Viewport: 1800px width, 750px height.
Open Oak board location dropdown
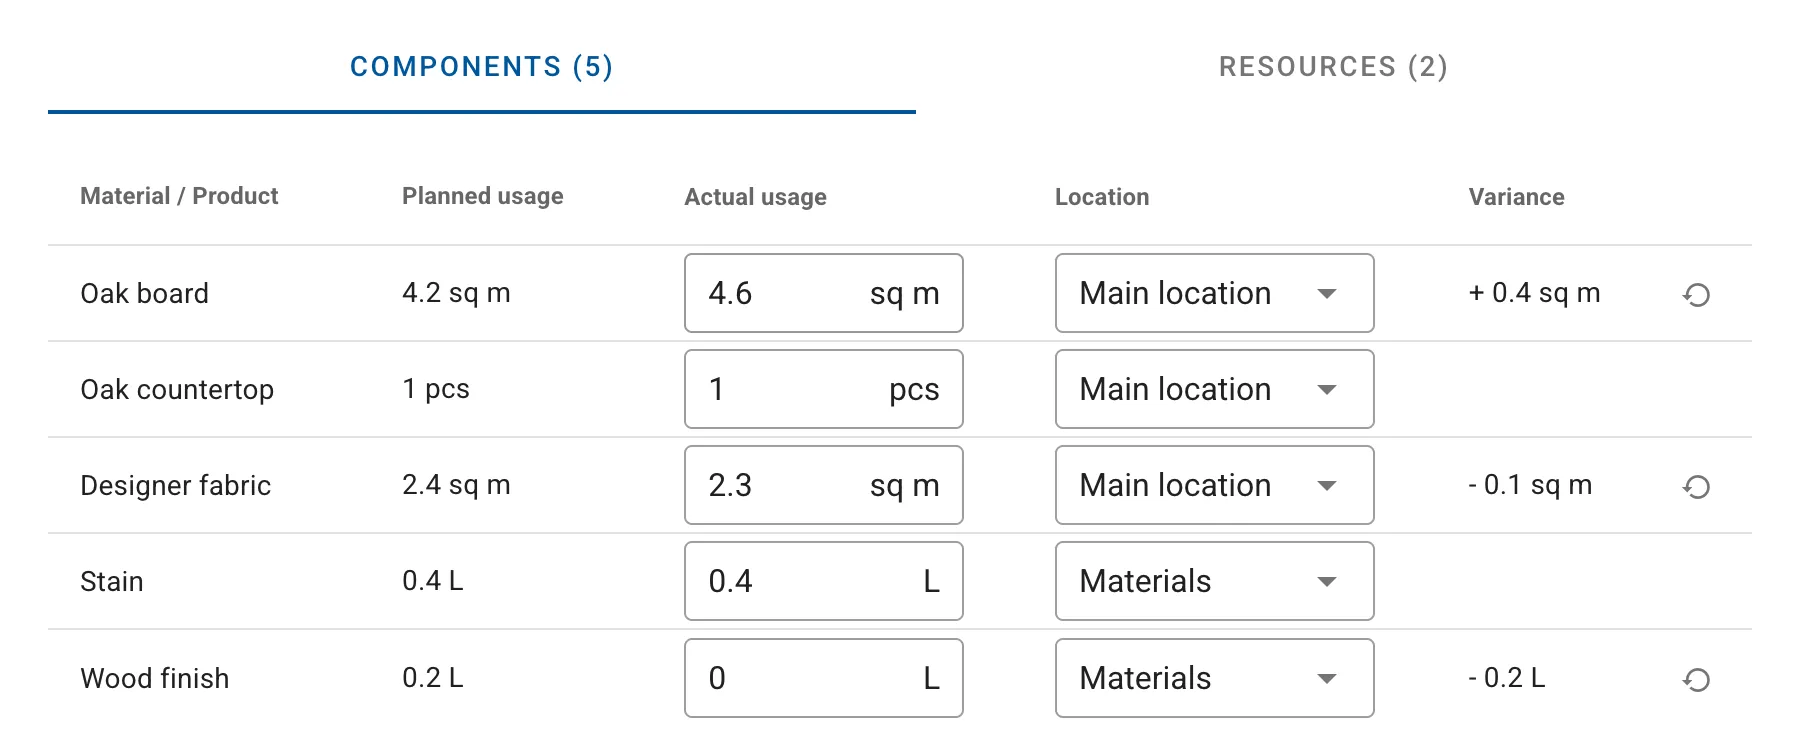click(x=1214, y=293)
